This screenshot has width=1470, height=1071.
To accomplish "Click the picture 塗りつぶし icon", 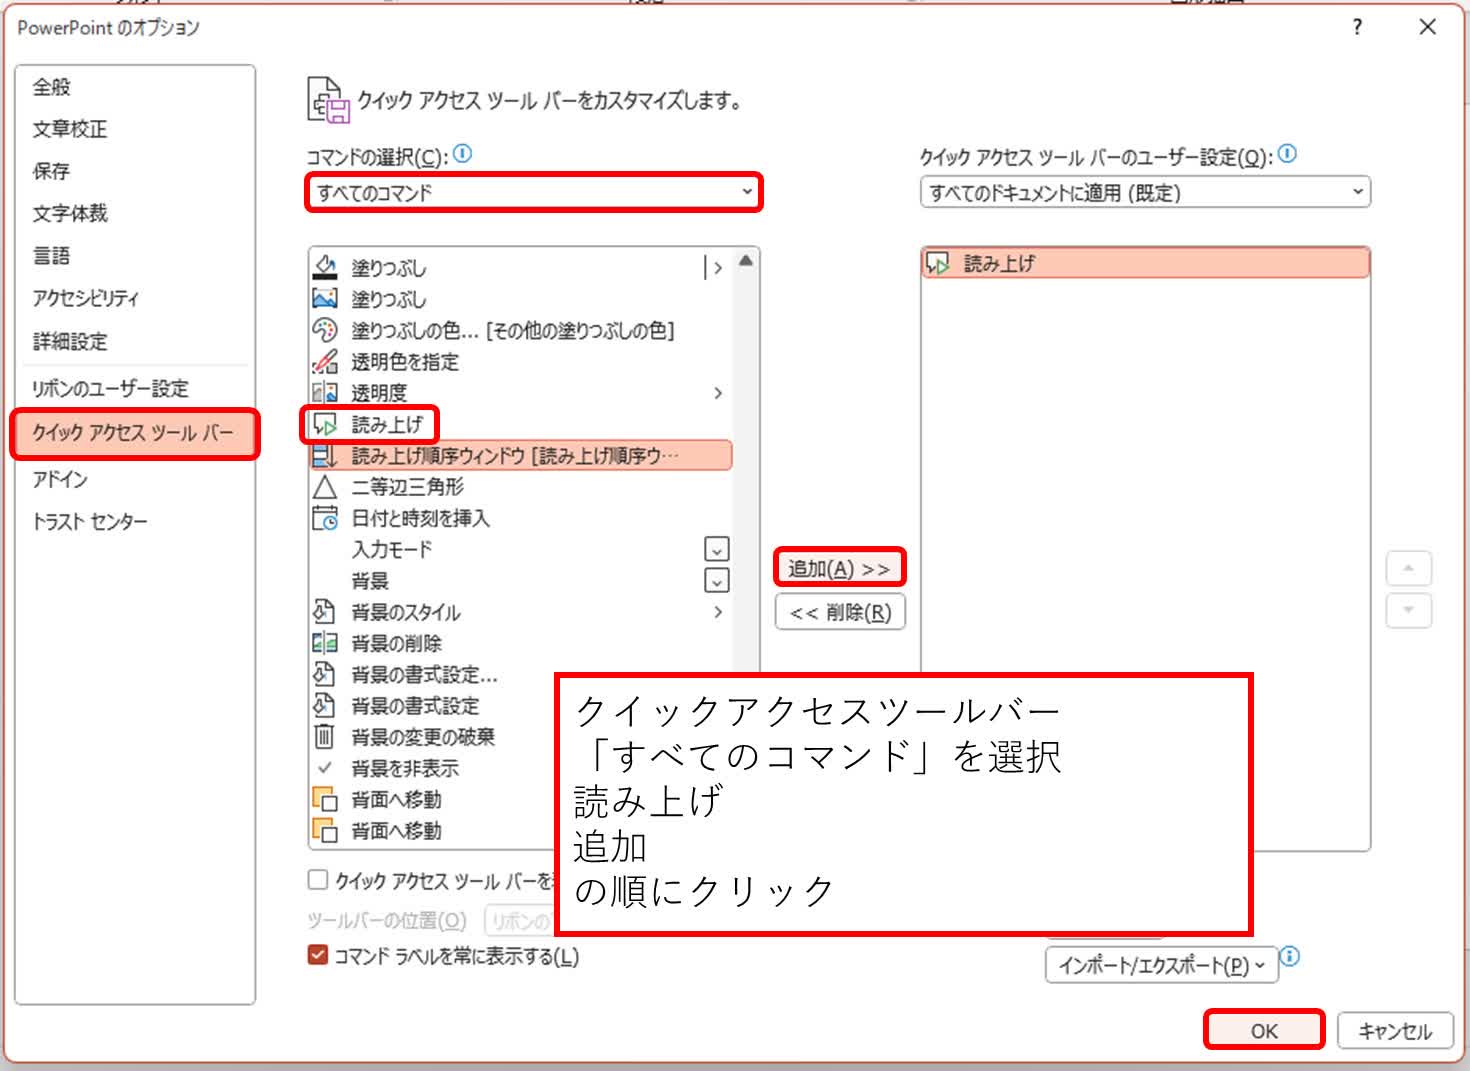I will 325,298.
